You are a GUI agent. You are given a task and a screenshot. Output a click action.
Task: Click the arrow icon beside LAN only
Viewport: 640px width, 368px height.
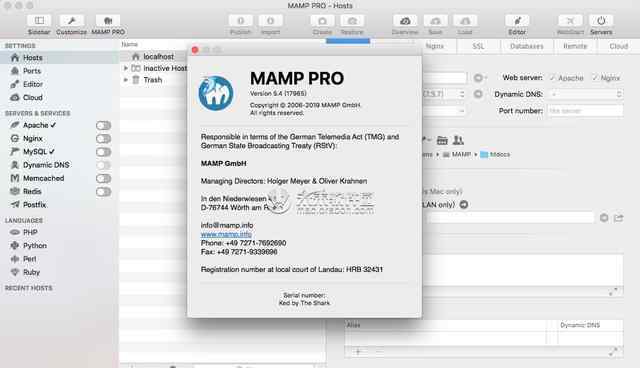[464, 204]
